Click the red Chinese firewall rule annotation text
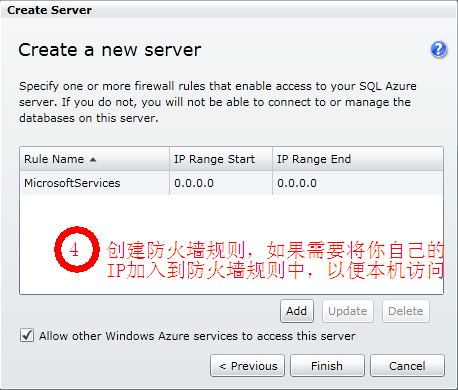 (x=276, y=260)
